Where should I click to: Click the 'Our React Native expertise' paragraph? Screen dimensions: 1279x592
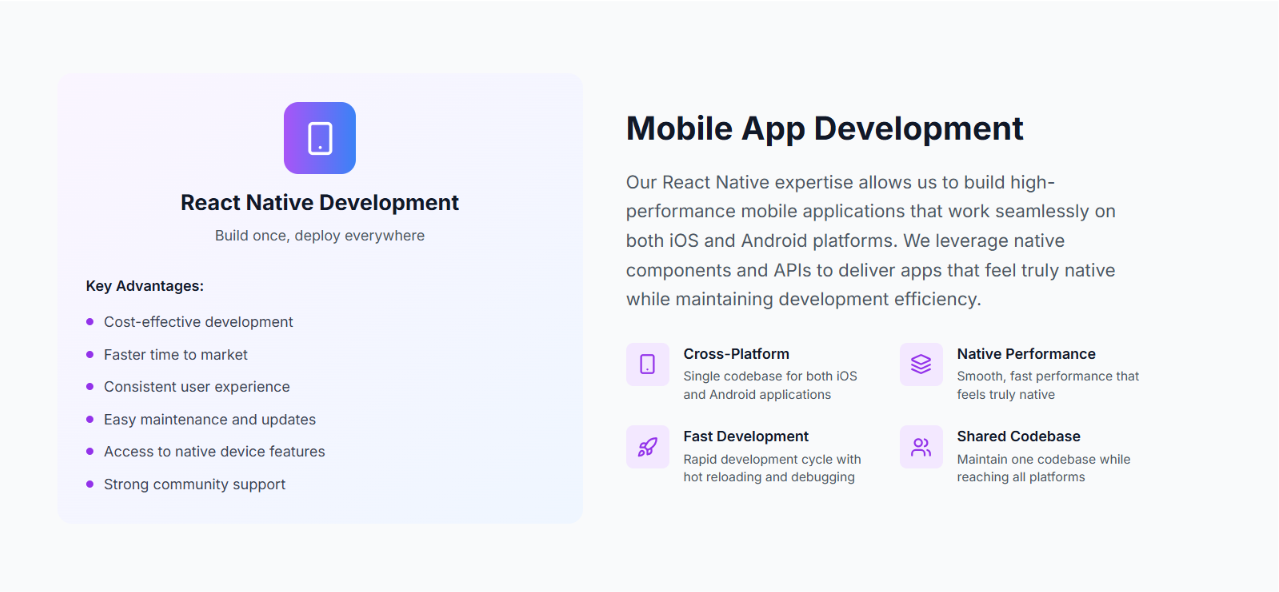point(871,240)
